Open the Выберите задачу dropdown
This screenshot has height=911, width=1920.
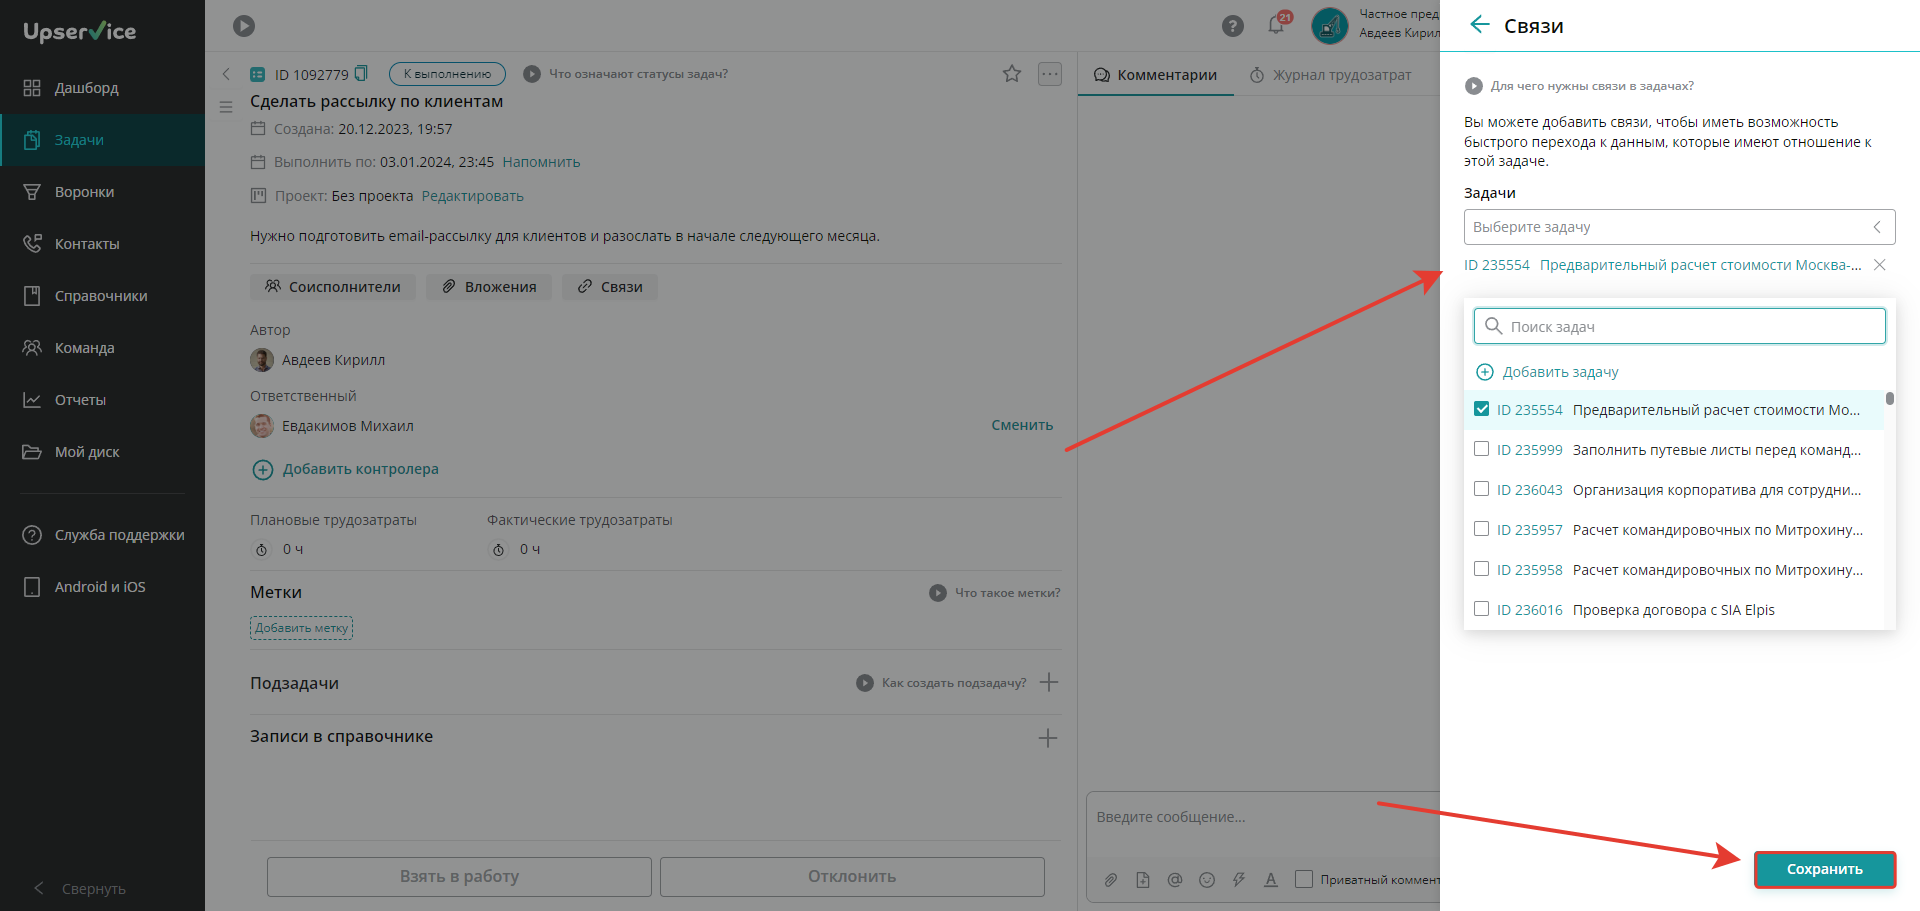[x=1679, y=227]
